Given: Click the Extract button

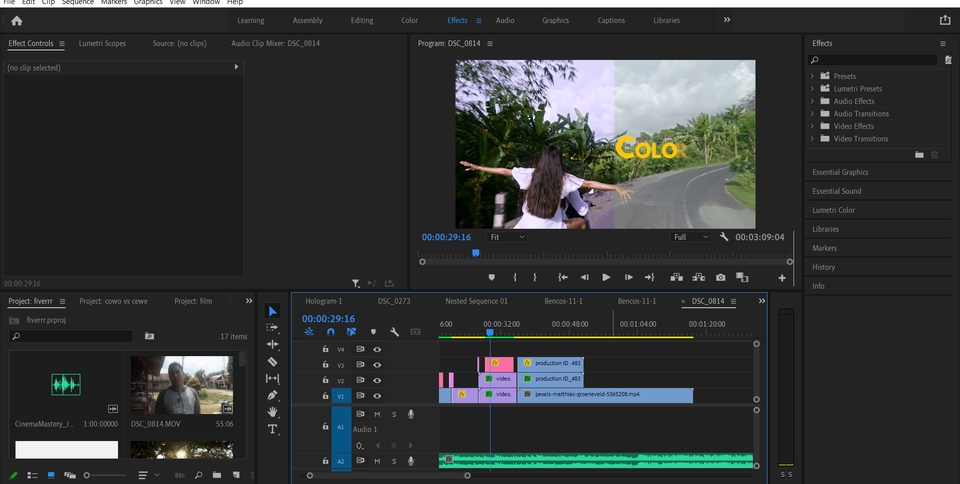Looking at the screenshot, I should 699,277.
